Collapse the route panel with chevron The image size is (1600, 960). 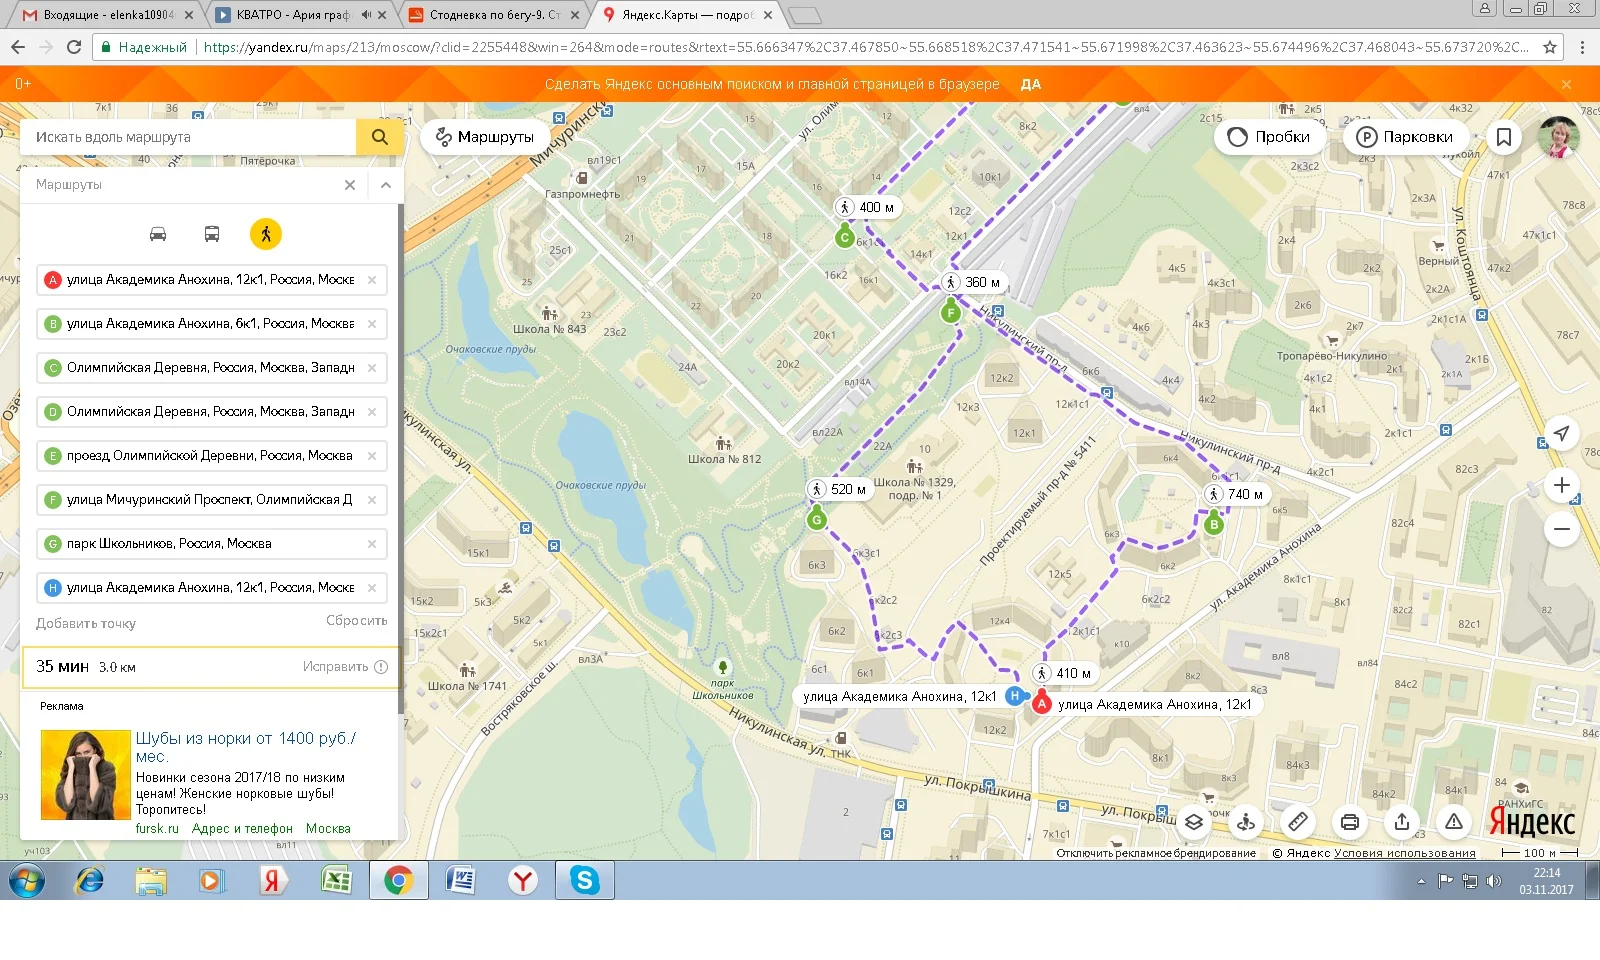tap(386, 185)
